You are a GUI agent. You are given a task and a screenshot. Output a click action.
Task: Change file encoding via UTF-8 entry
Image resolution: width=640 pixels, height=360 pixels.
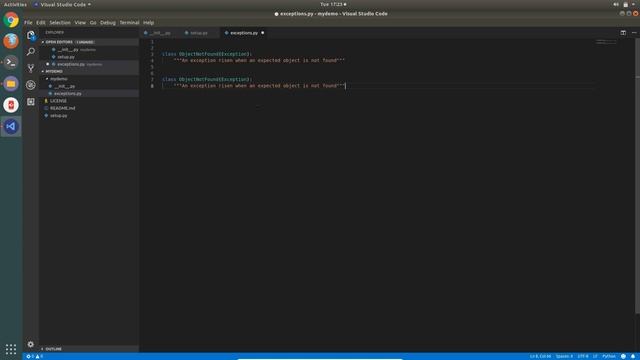pos(583,356)
